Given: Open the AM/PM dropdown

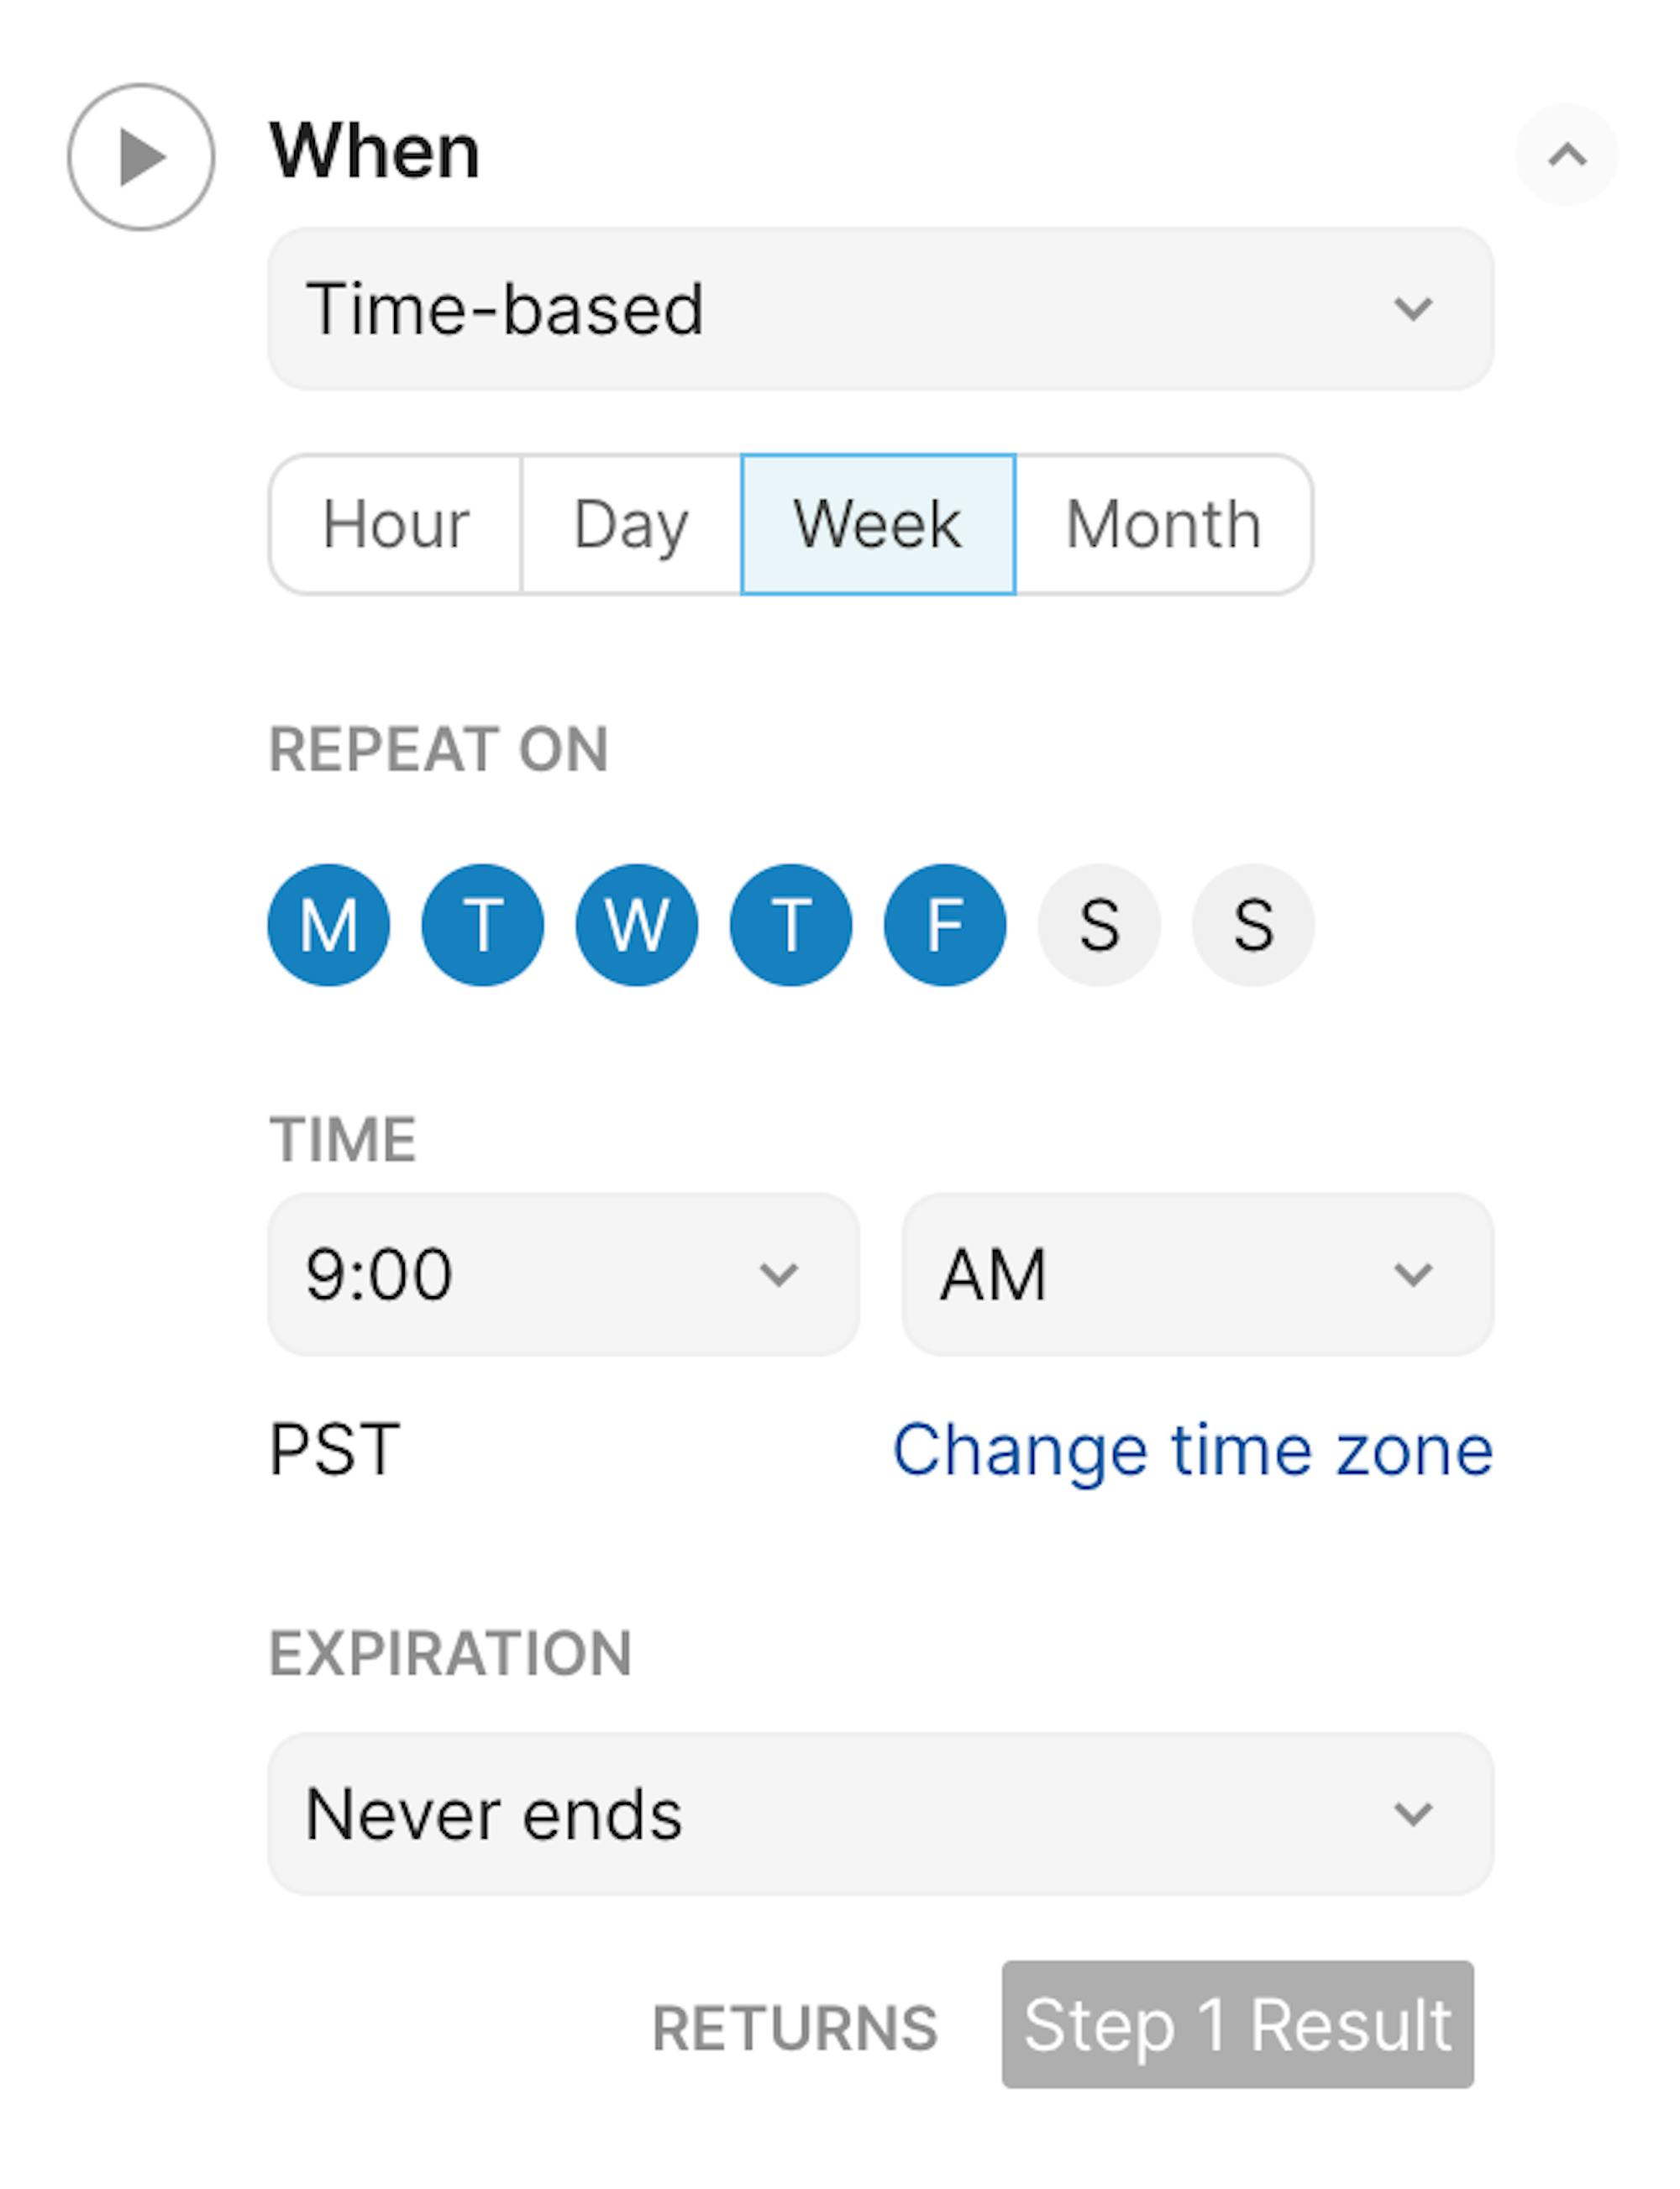Looking at the screenshot, I should pos(1198,1274).
